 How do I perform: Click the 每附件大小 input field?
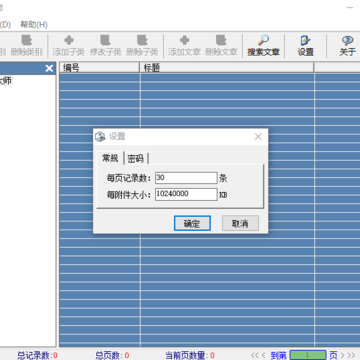click(x=186, y=194)
